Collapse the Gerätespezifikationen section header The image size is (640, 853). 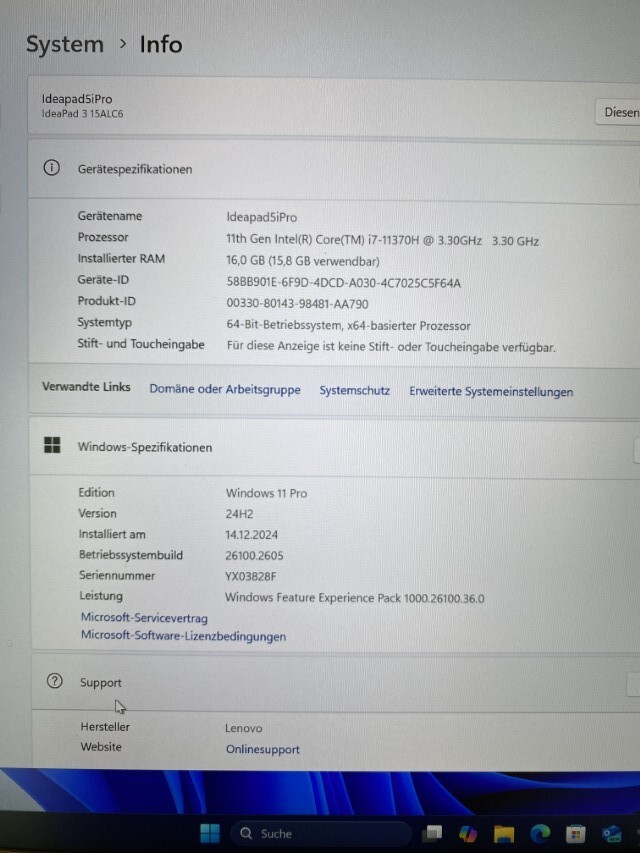pos(334,169)
